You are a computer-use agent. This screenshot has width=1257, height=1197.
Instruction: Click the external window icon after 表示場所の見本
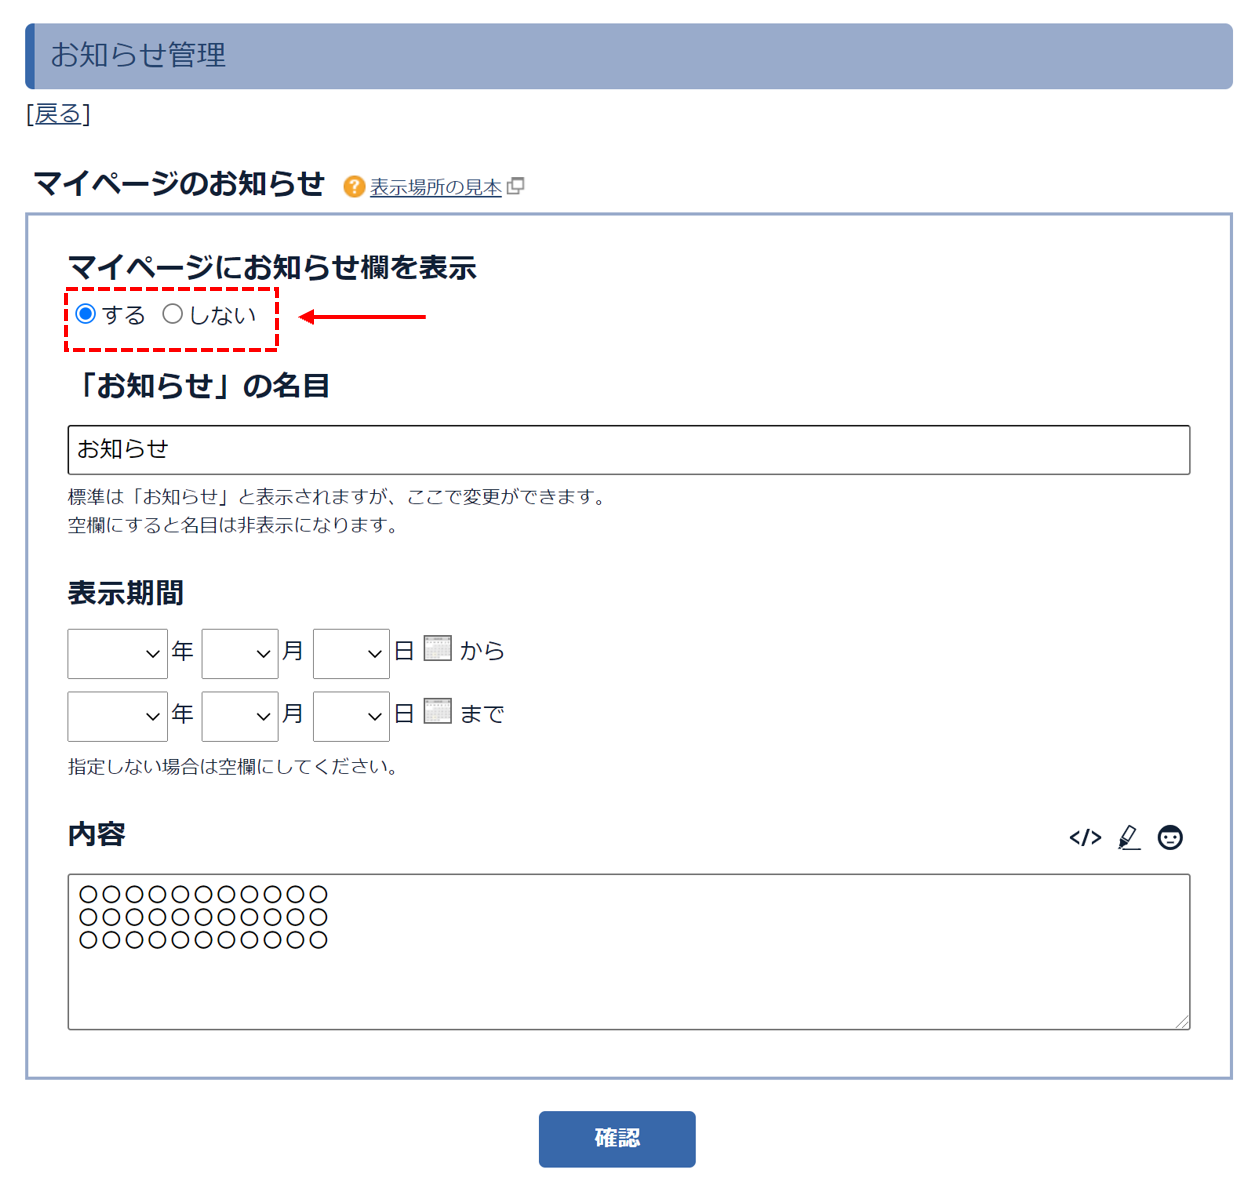pos(517,186)
